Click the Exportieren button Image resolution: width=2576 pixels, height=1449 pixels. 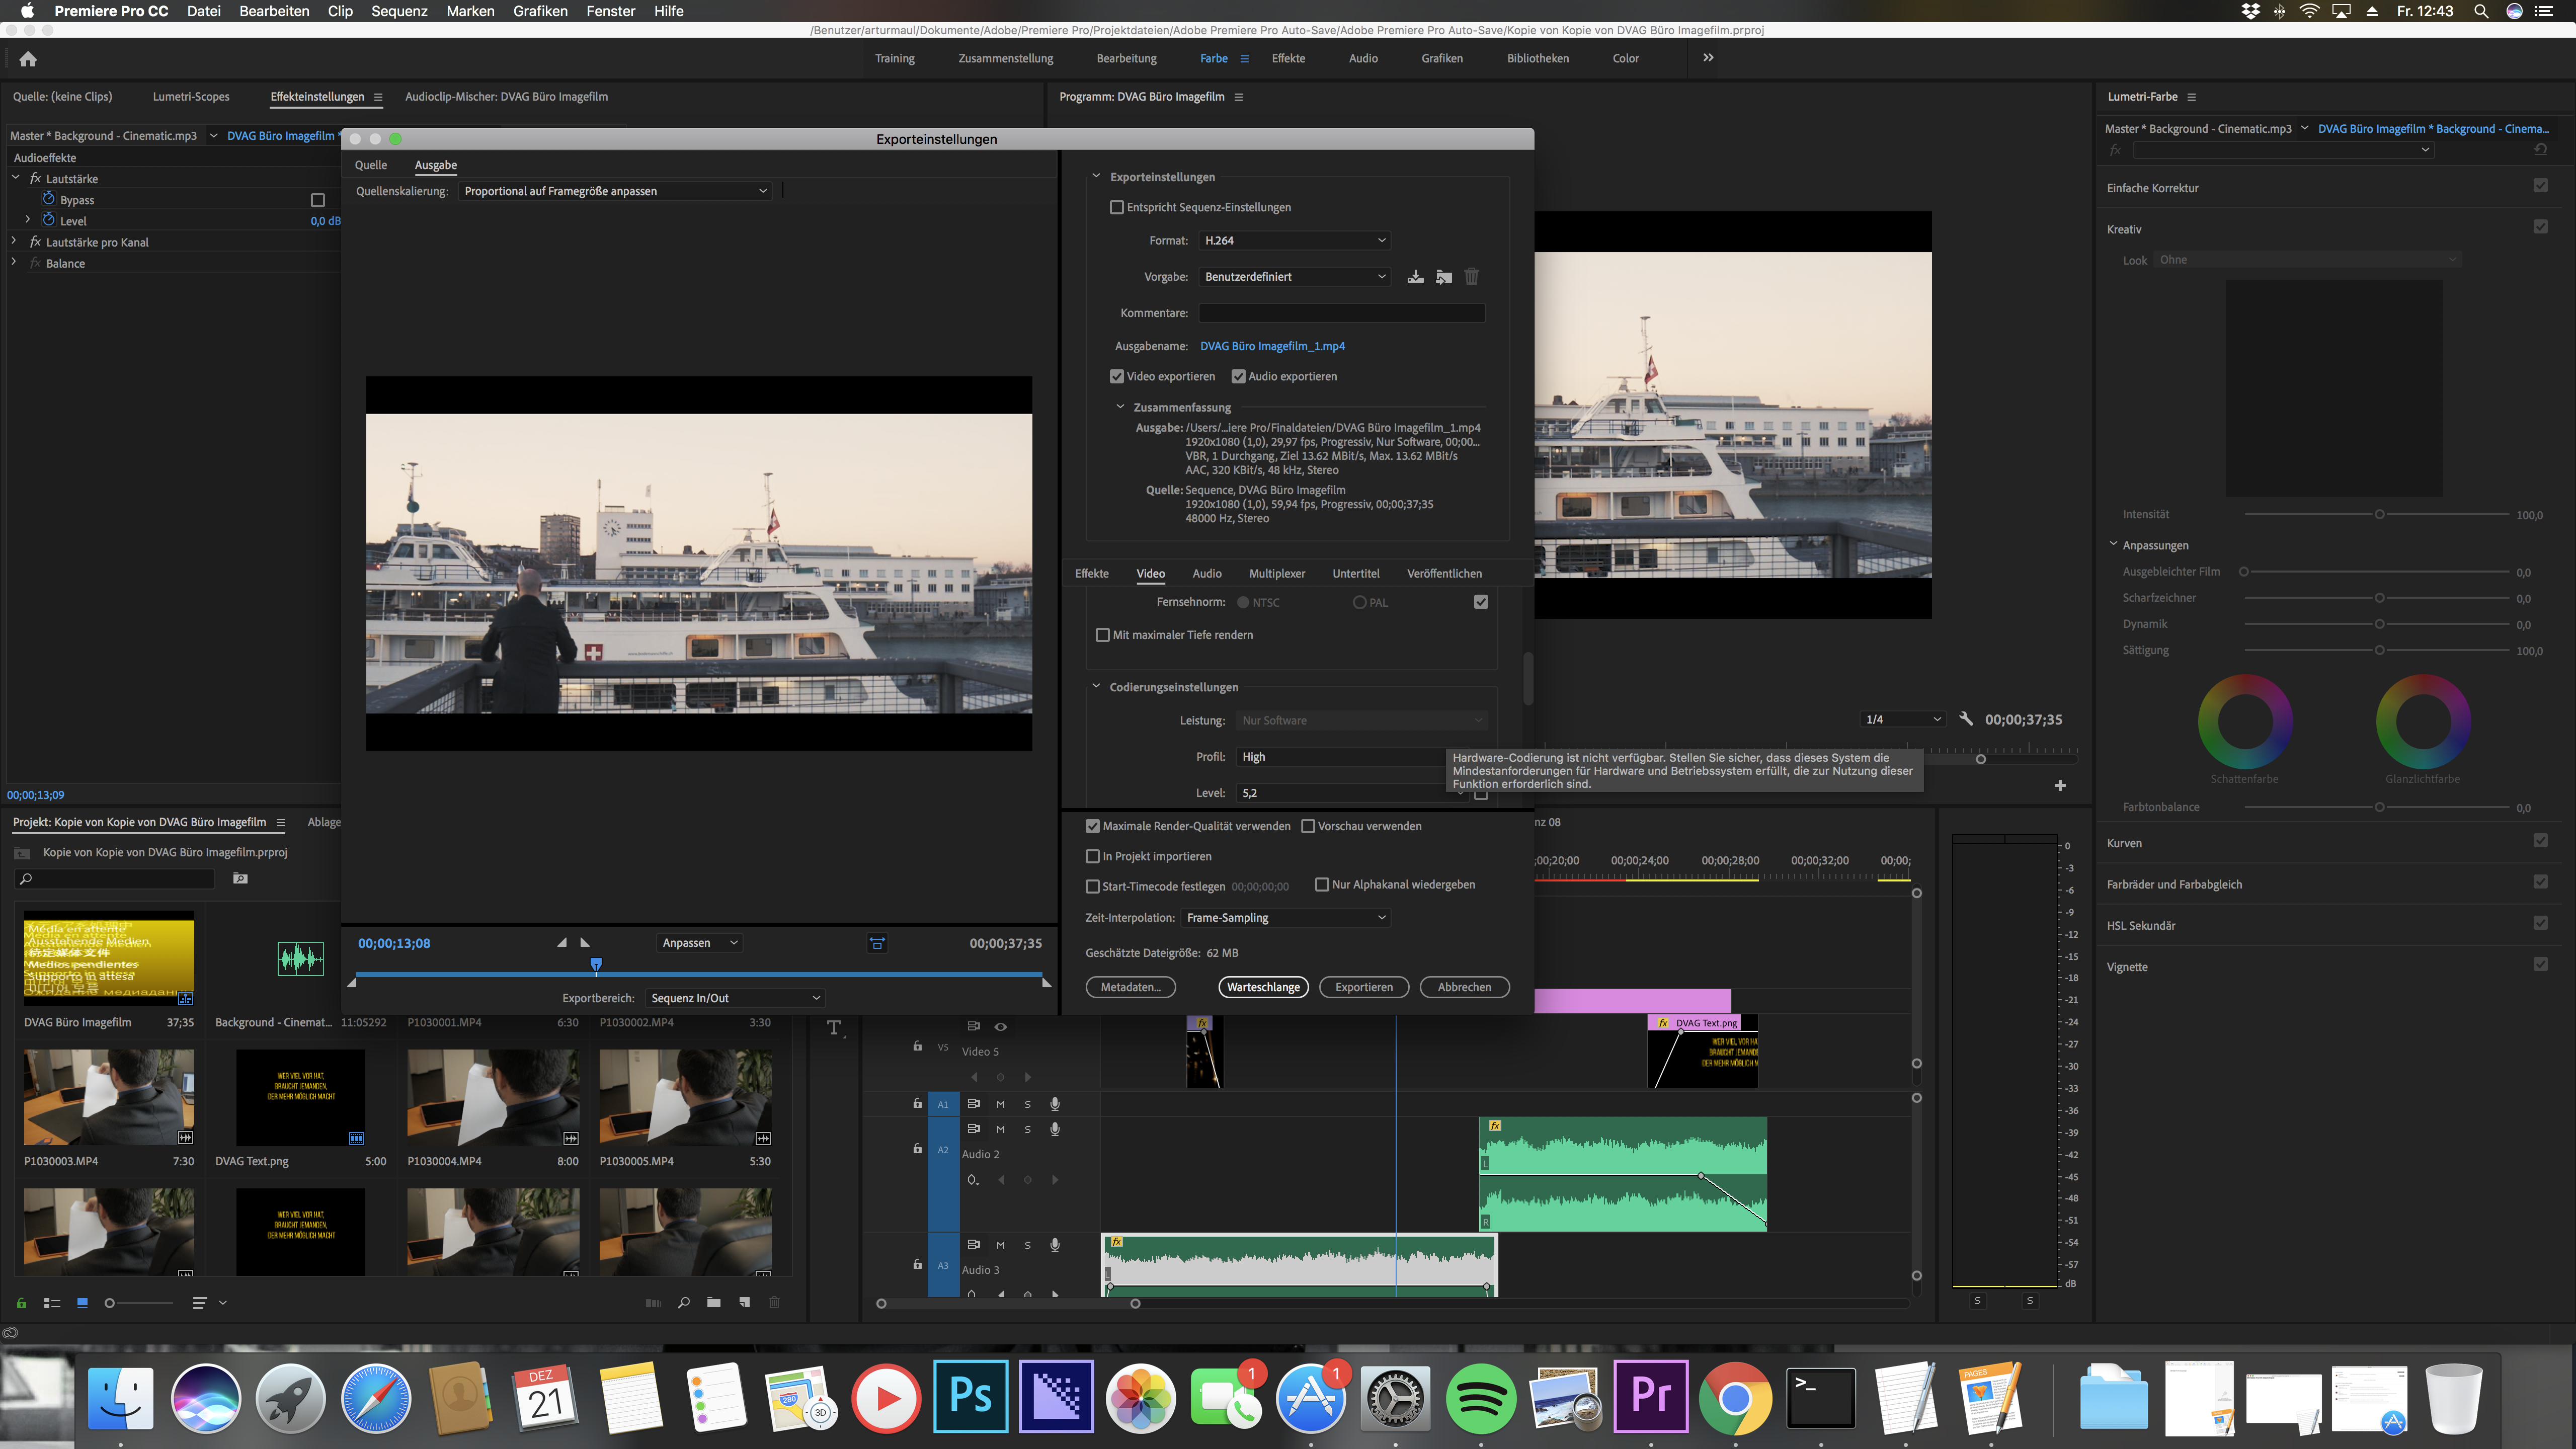click(1364, 987)
